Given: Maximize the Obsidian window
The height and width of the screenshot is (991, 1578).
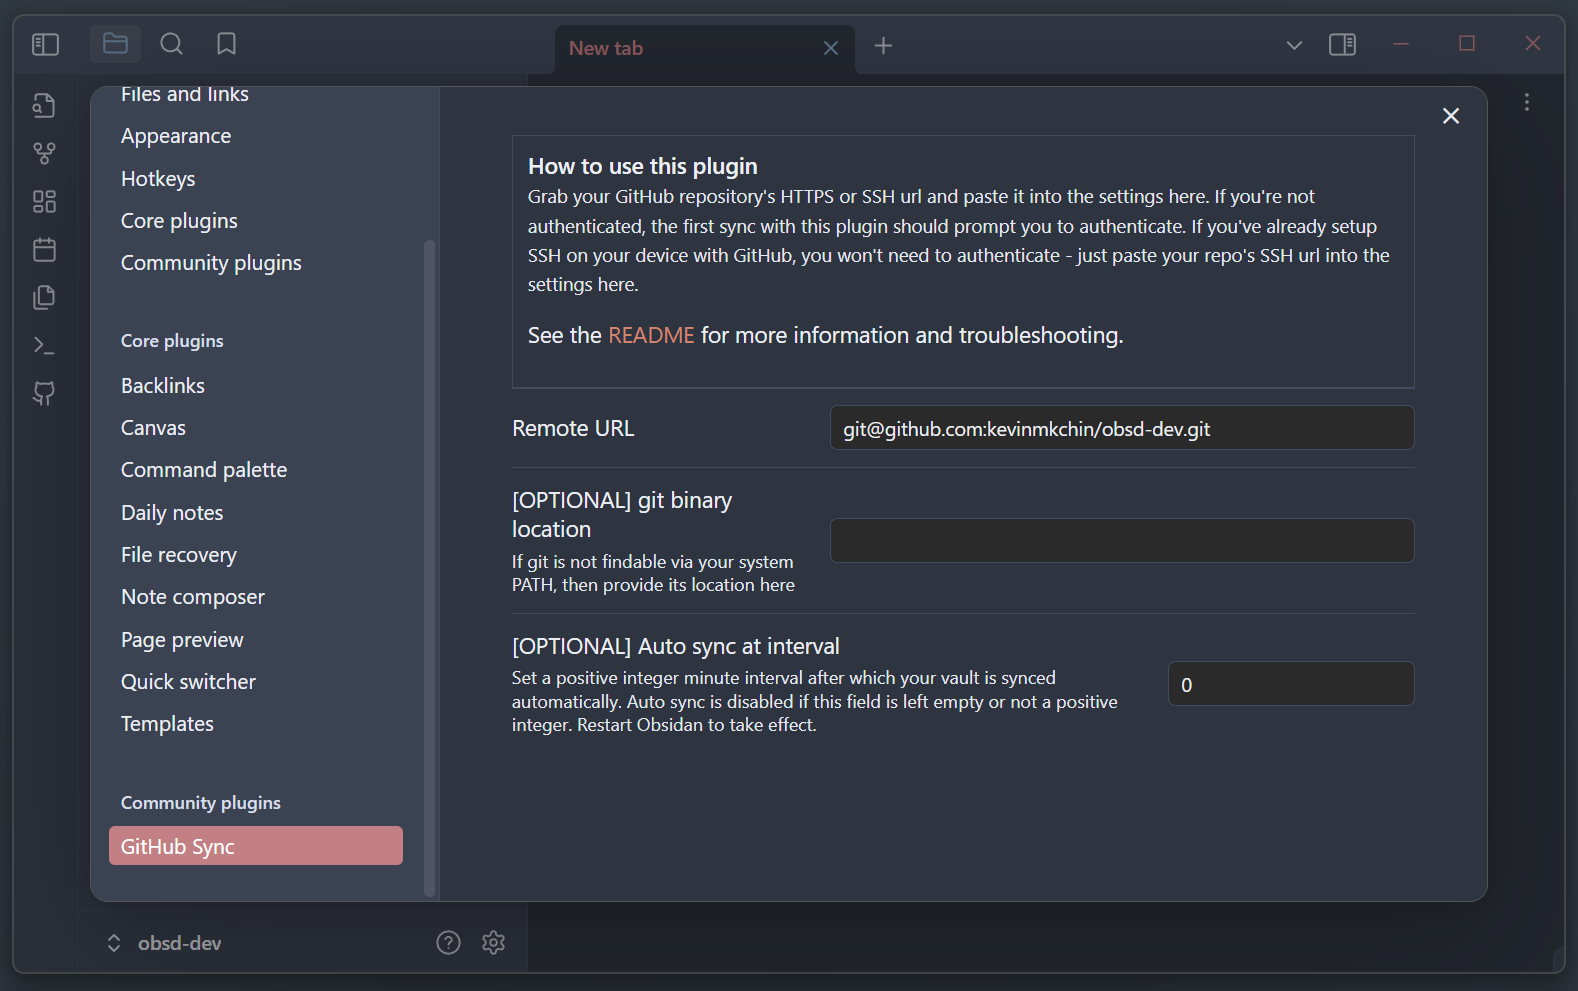Looking at the screenshot, I should pos(1467,44).
